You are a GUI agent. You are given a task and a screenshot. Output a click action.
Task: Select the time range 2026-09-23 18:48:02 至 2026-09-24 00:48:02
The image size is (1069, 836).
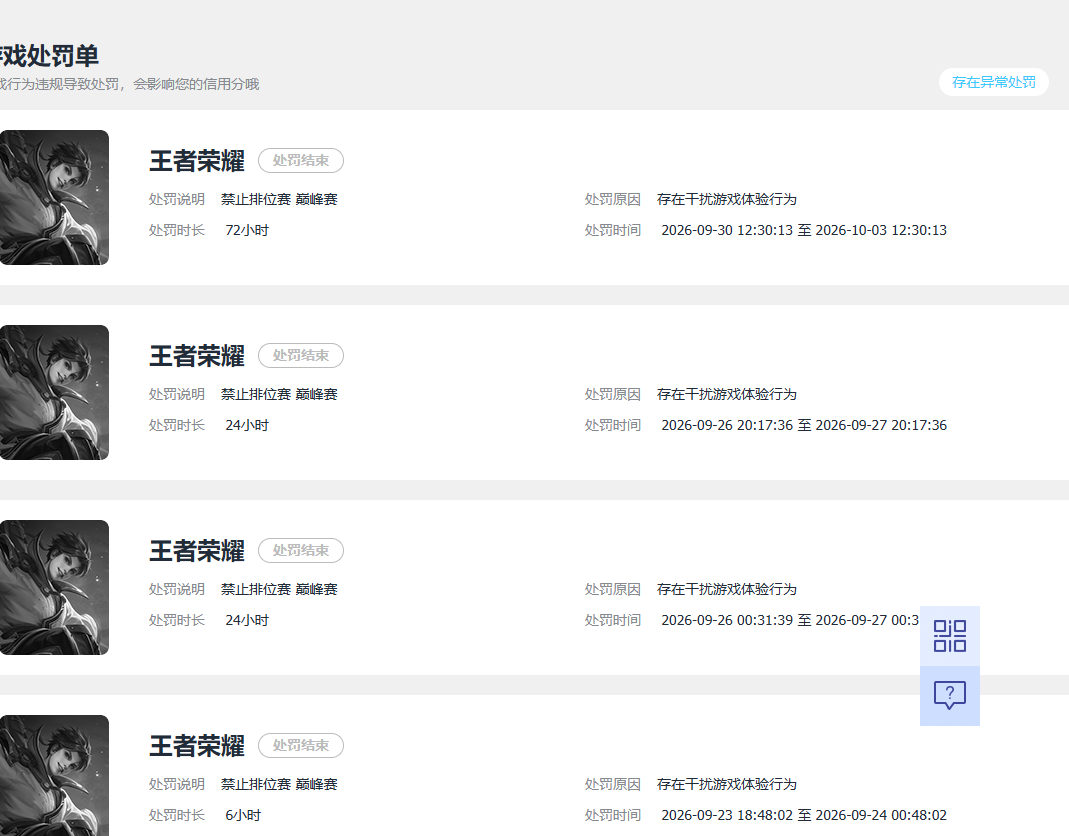[x=804, y=816]
